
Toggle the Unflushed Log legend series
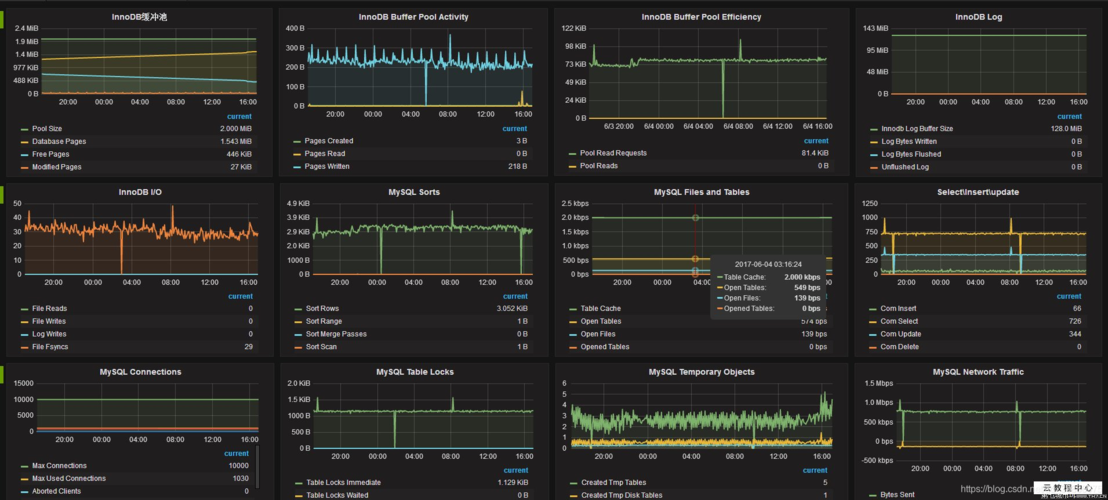[904, 167]
